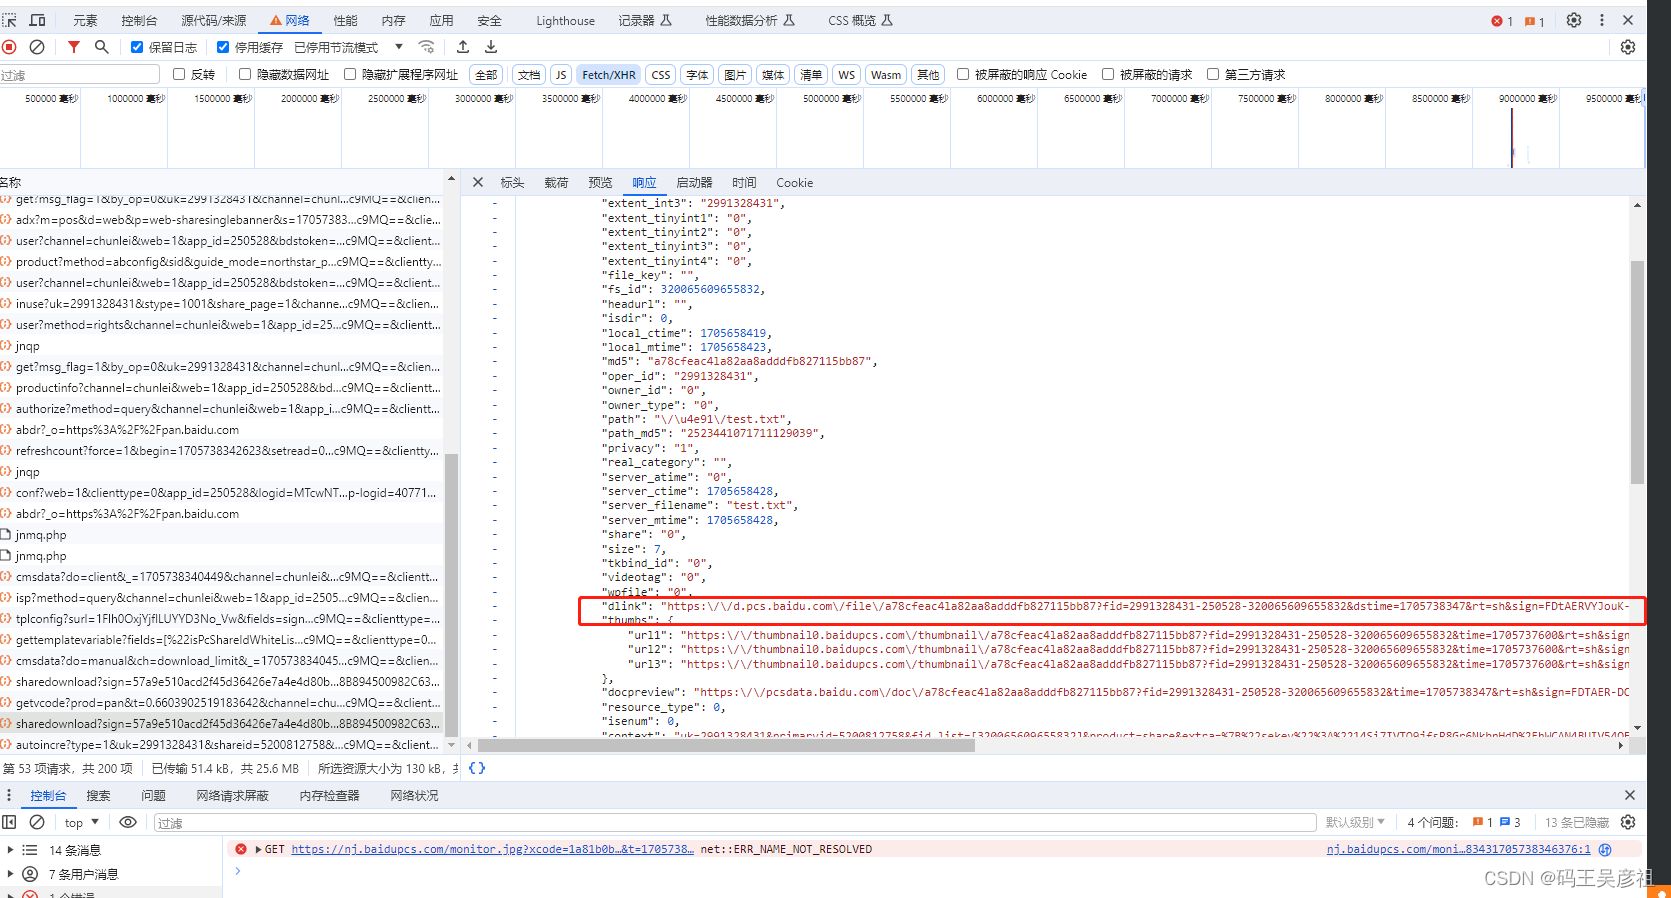The width and height of the screenshot is (1671, 898).
Task: Open the 已停用节流模式 throttling dropdown
Action: 349,47
